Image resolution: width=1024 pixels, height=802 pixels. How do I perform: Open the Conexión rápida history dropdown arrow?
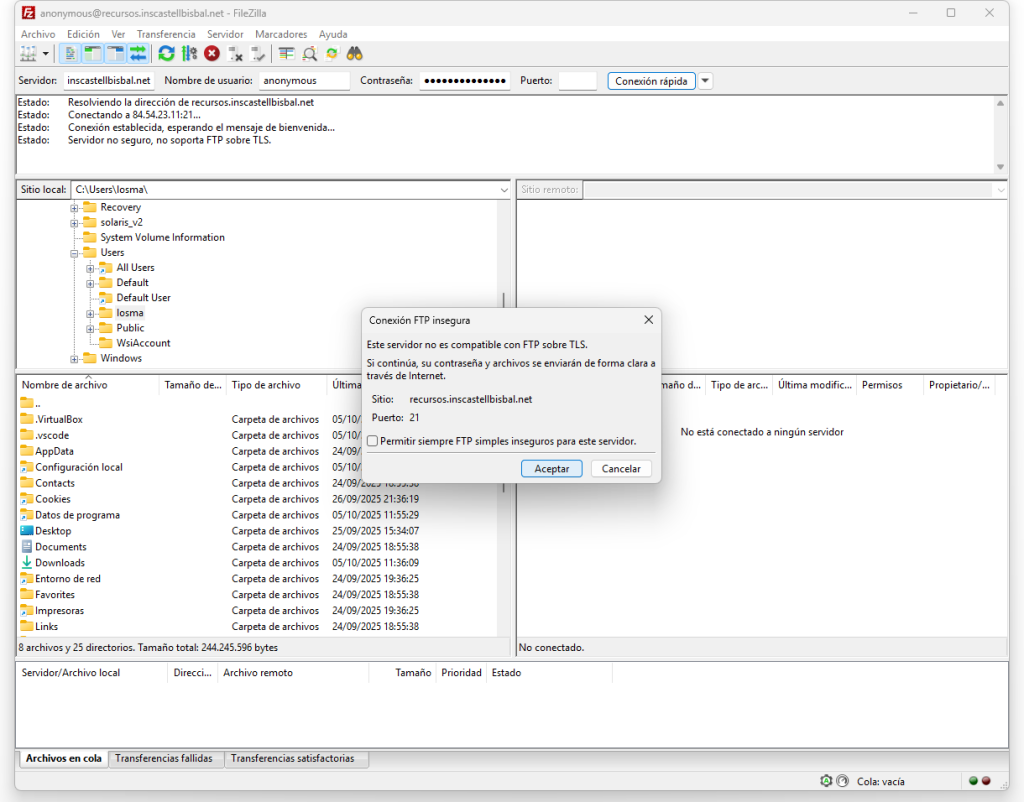pos(705,81)
